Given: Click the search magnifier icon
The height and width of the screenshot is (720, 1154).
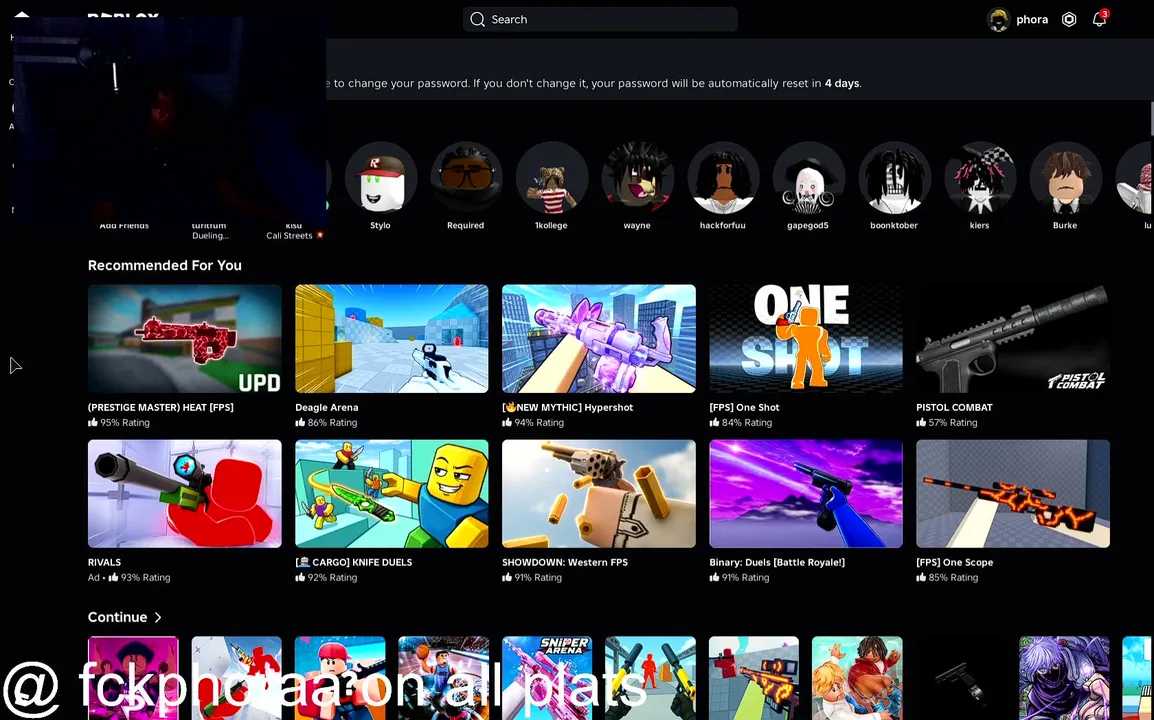Looking at the screenshot, I should 478,19.
